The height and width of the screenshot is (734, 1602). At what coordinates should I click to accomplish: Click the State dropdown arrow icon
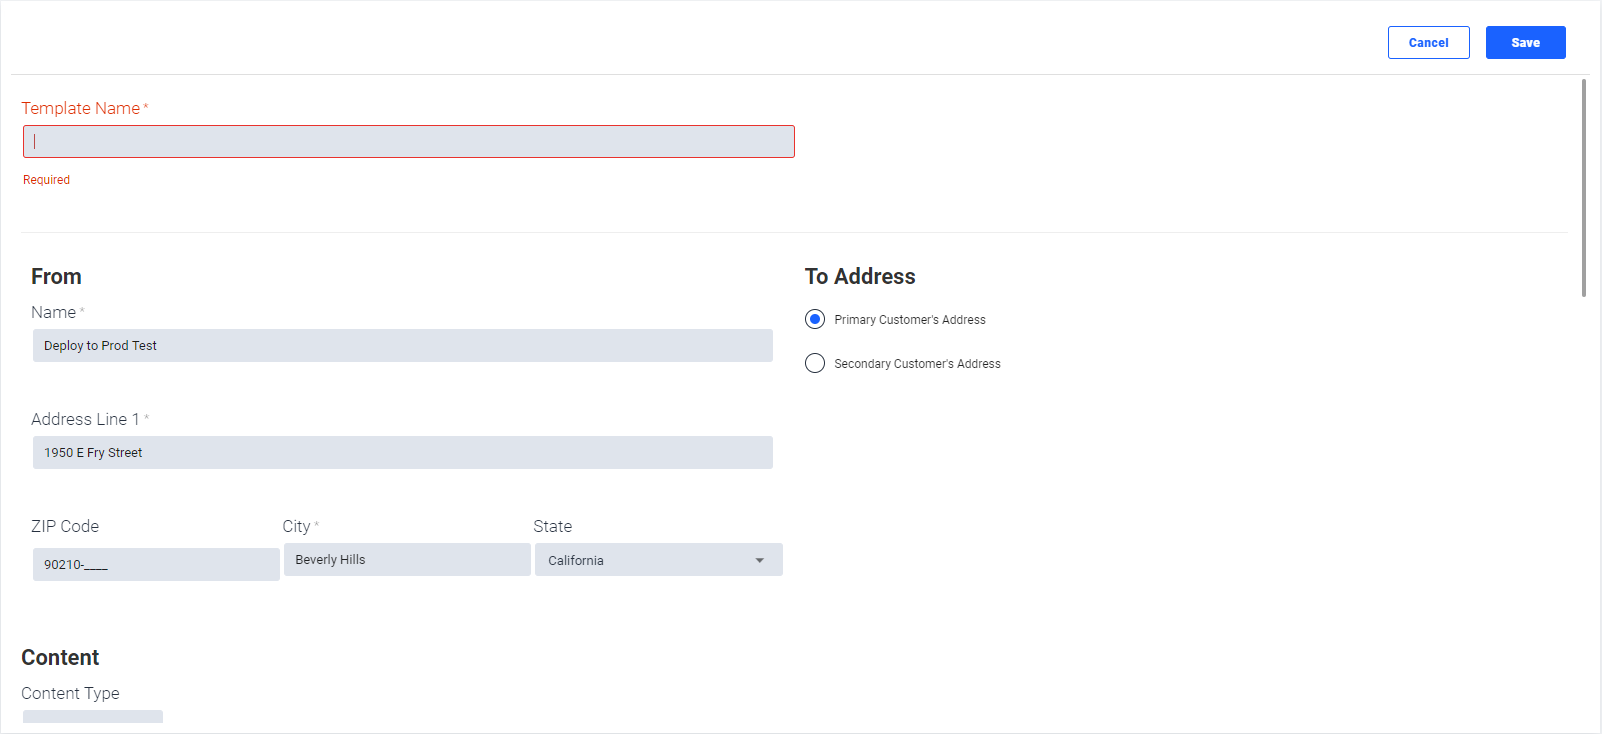(x=760, y=560)
